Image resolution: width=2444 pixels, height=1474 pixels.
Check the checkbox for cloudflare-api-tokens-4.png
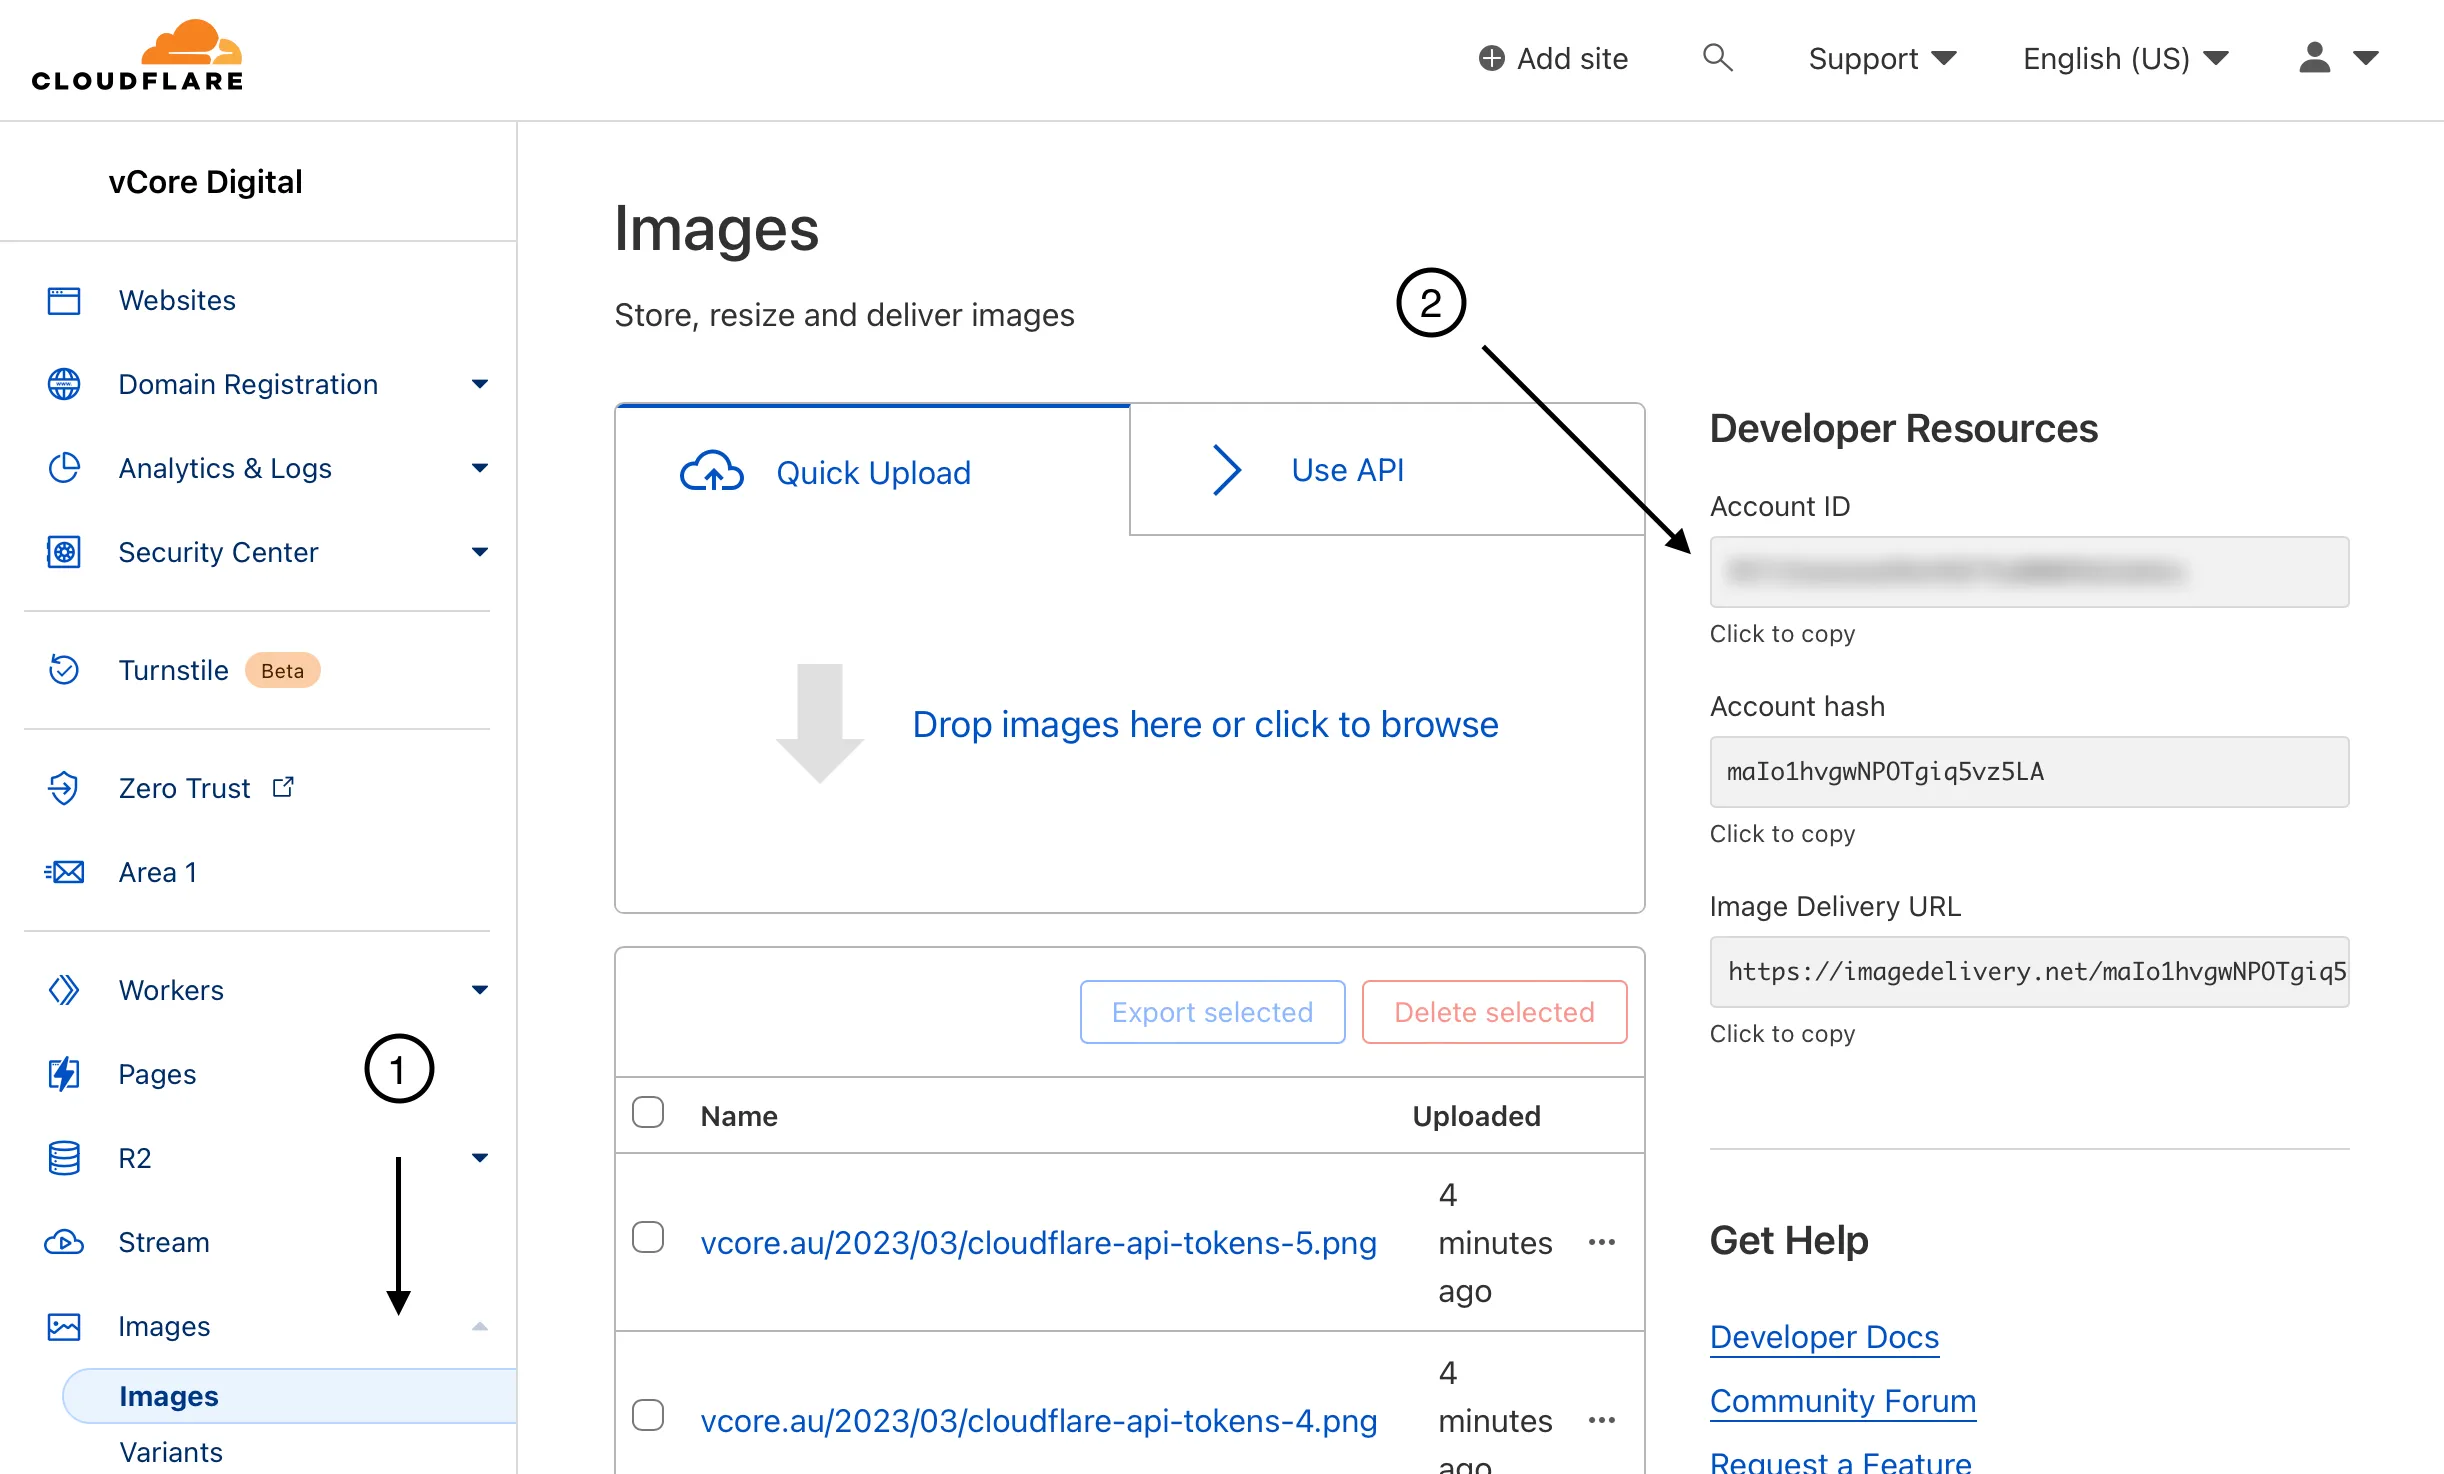[x=647, y=1415]
